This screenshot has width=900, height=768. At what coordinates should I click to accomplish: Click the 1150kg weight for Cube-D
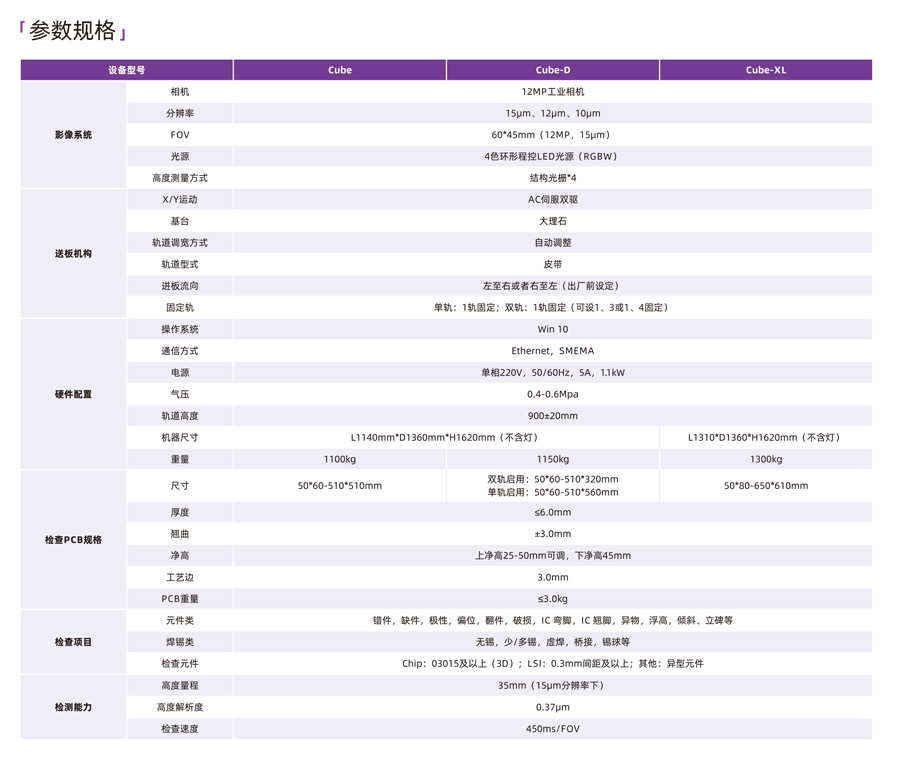(553, 460)
